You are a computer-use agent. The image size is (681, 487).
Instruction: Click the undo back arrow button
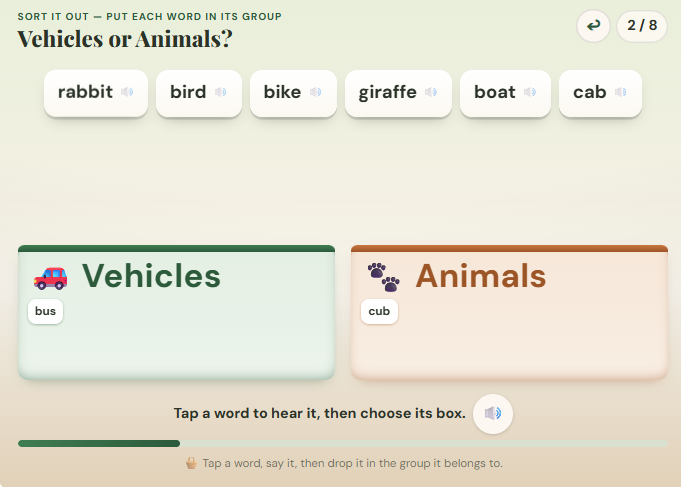593,26
